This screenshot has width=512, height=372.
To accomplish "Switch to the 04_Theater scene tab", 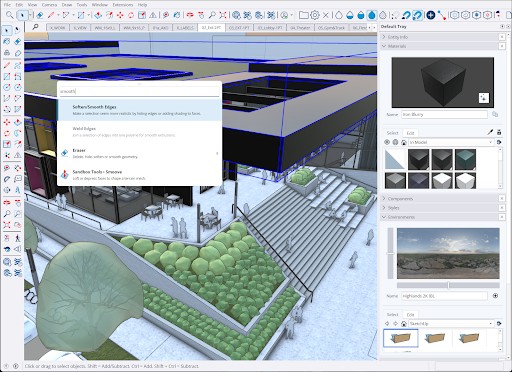I will (300, 28).
